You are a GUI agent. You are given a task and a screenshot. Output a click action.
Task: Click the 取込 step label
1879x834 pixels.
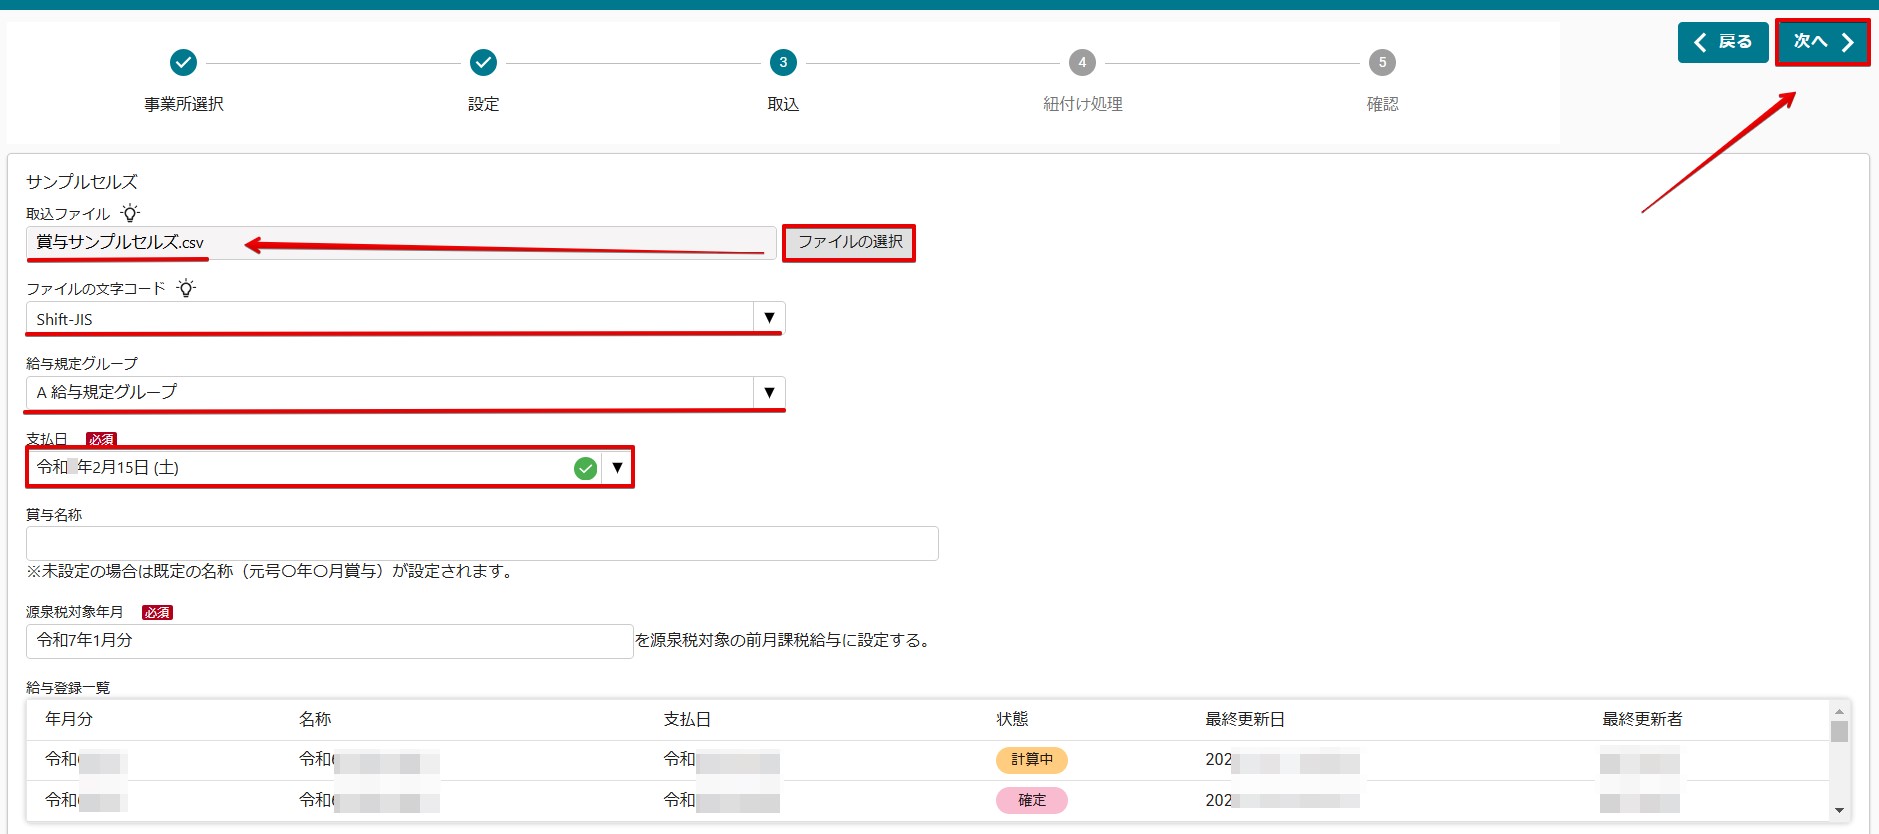783,104
